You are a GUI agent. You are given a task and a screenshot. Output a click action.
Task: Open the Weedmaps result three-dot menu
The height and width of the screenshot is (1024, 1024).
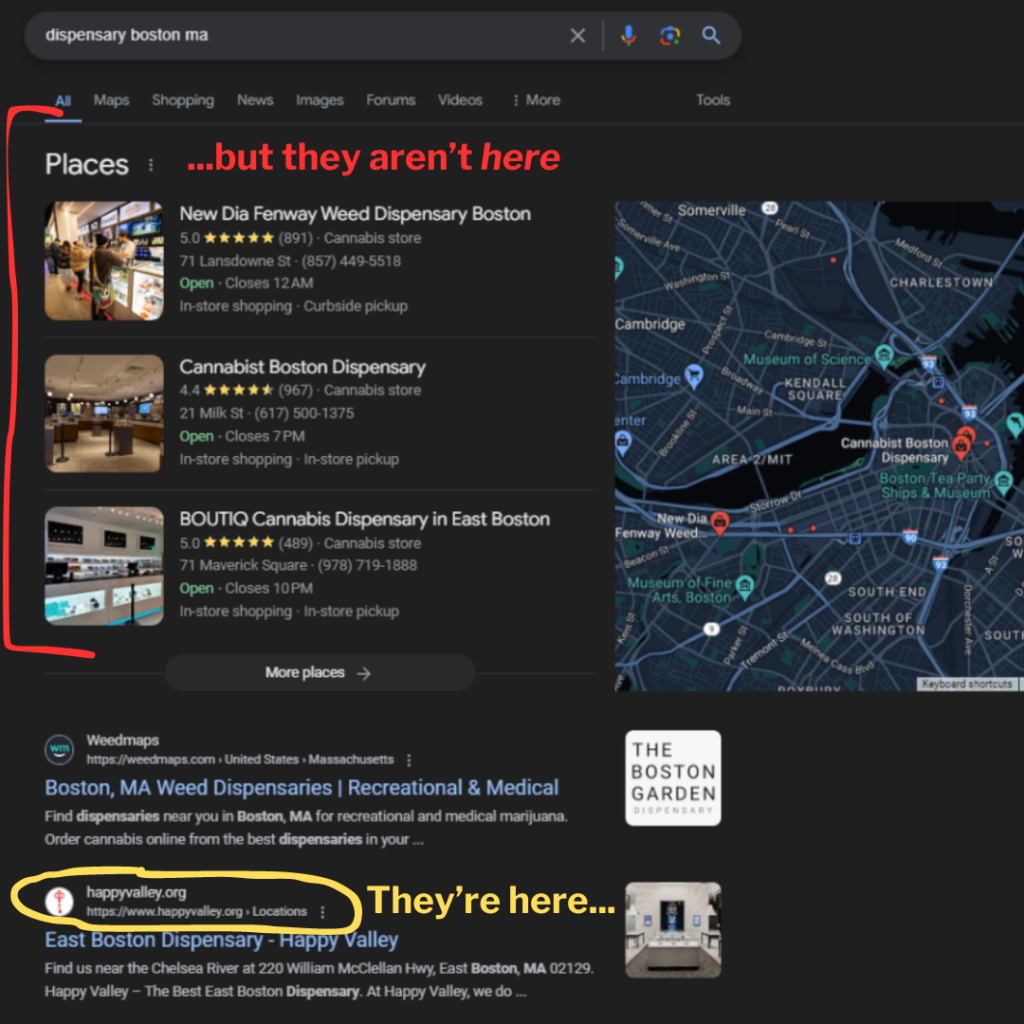(409, 760)
